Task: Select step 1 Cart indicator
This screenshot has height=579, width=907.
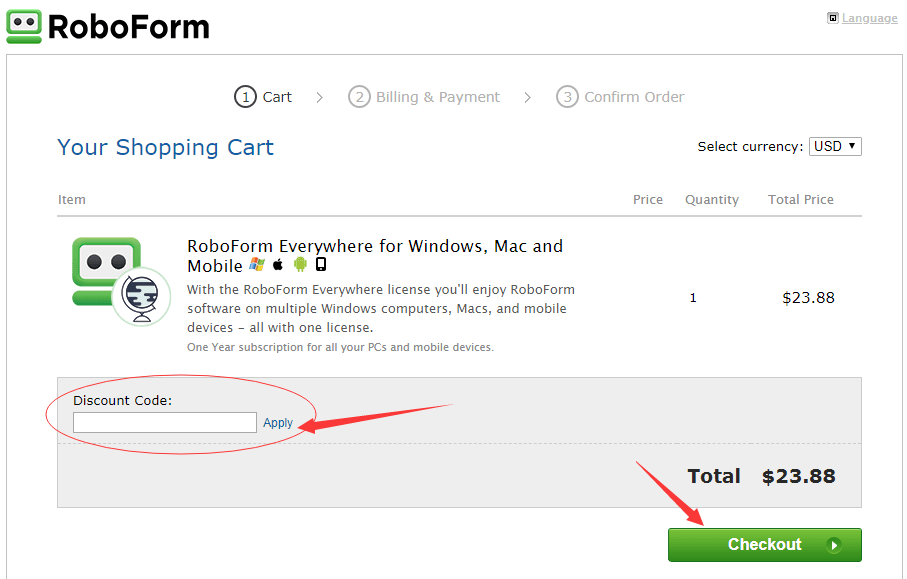Action: pos(246,96)
